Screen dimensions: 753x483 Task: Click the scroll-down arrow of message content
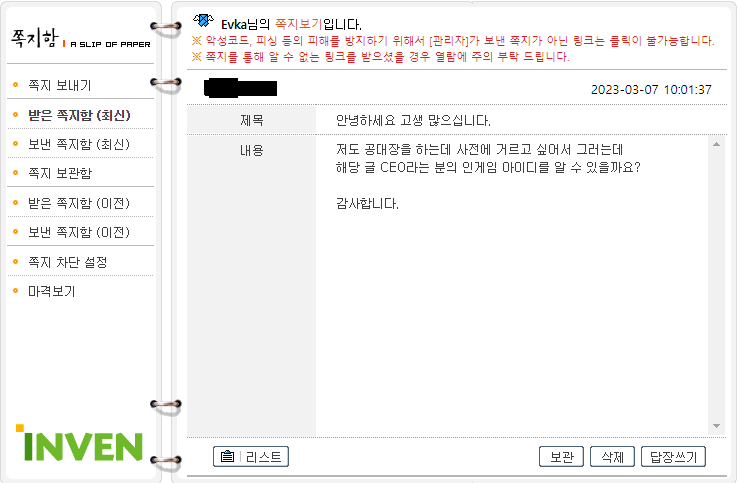[x=717, y=426]
